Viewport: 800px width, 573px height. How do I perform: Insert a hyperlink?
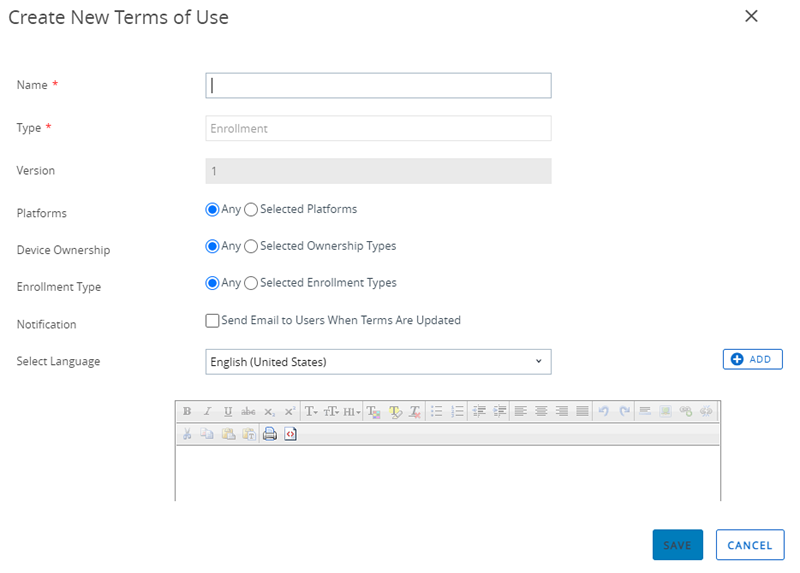click(x=686, y=411)
